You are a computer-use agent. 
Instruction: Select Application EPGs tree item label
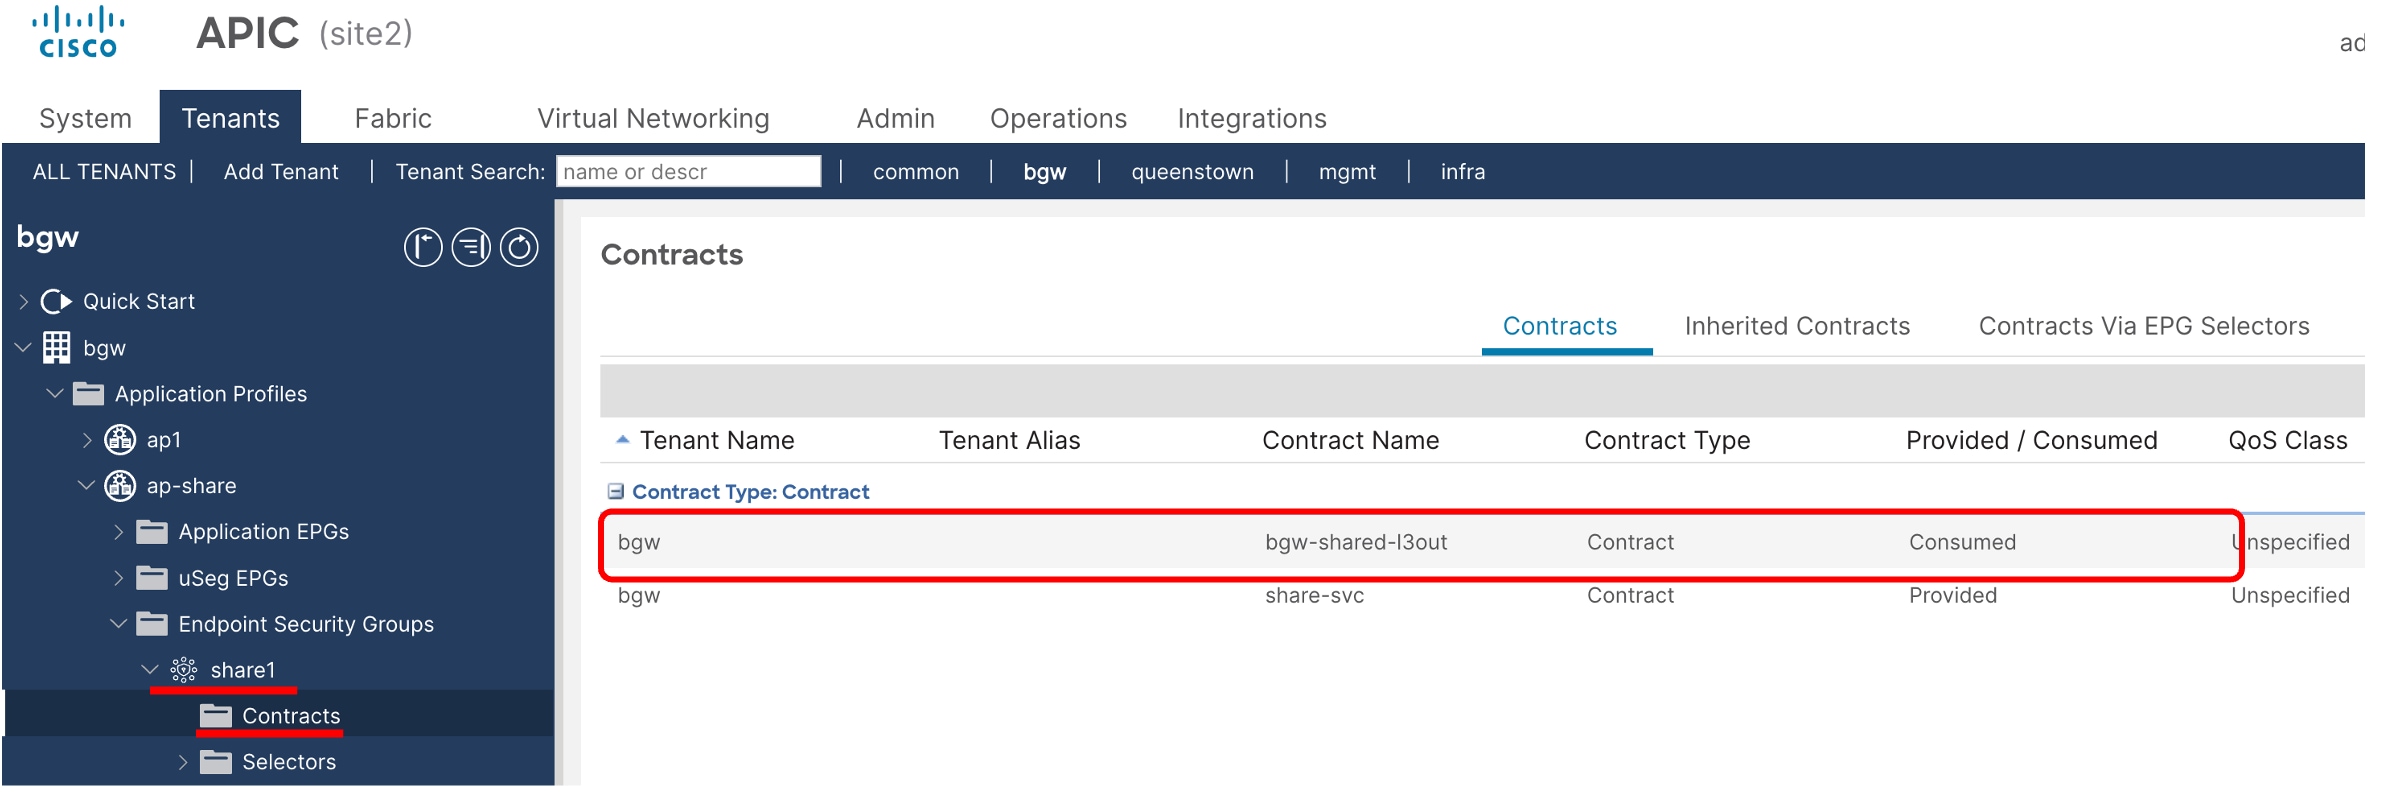tap(263, 531)
